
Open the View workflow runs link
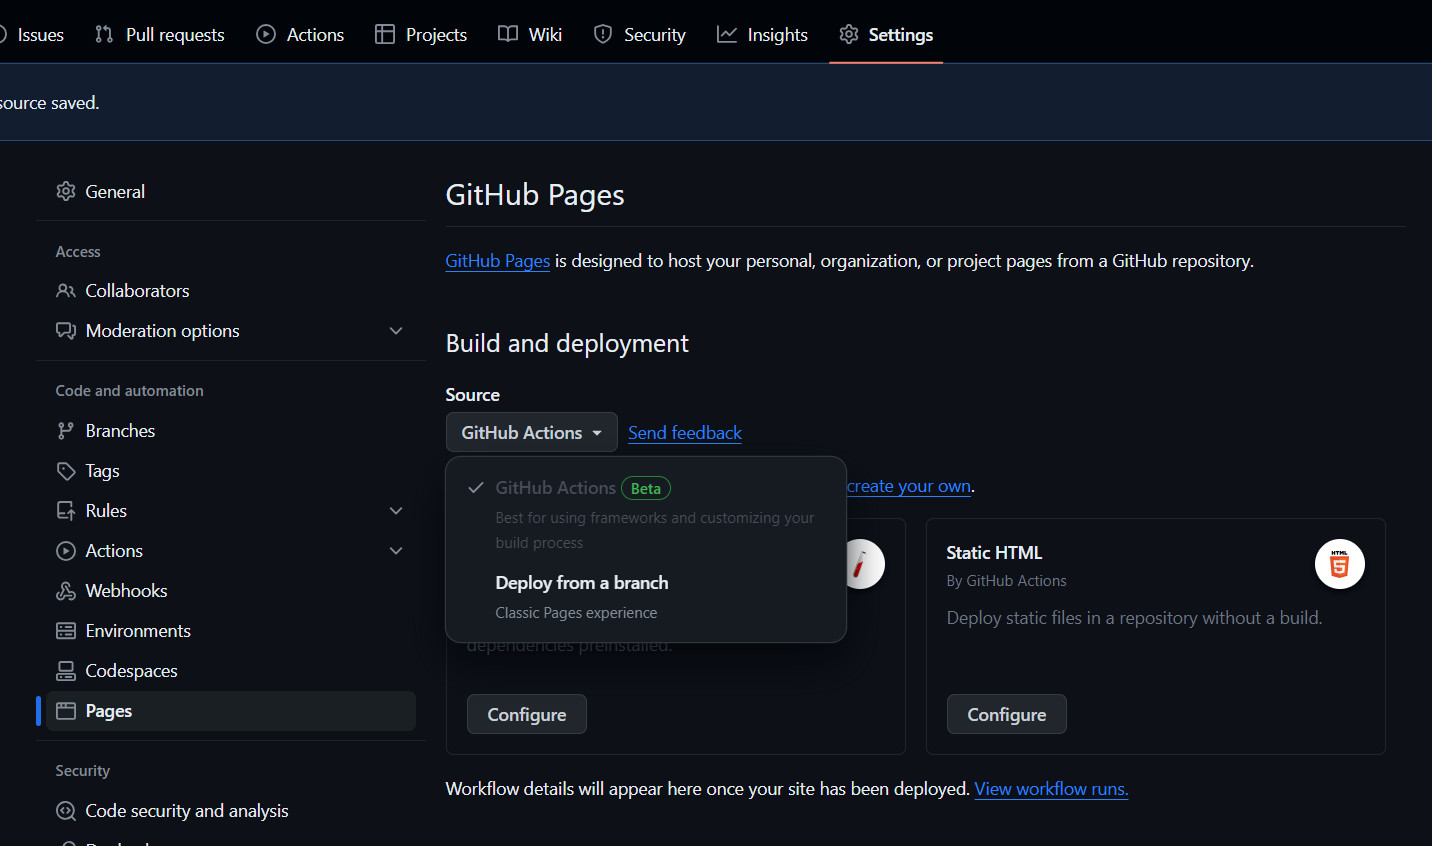[1051, 789]
